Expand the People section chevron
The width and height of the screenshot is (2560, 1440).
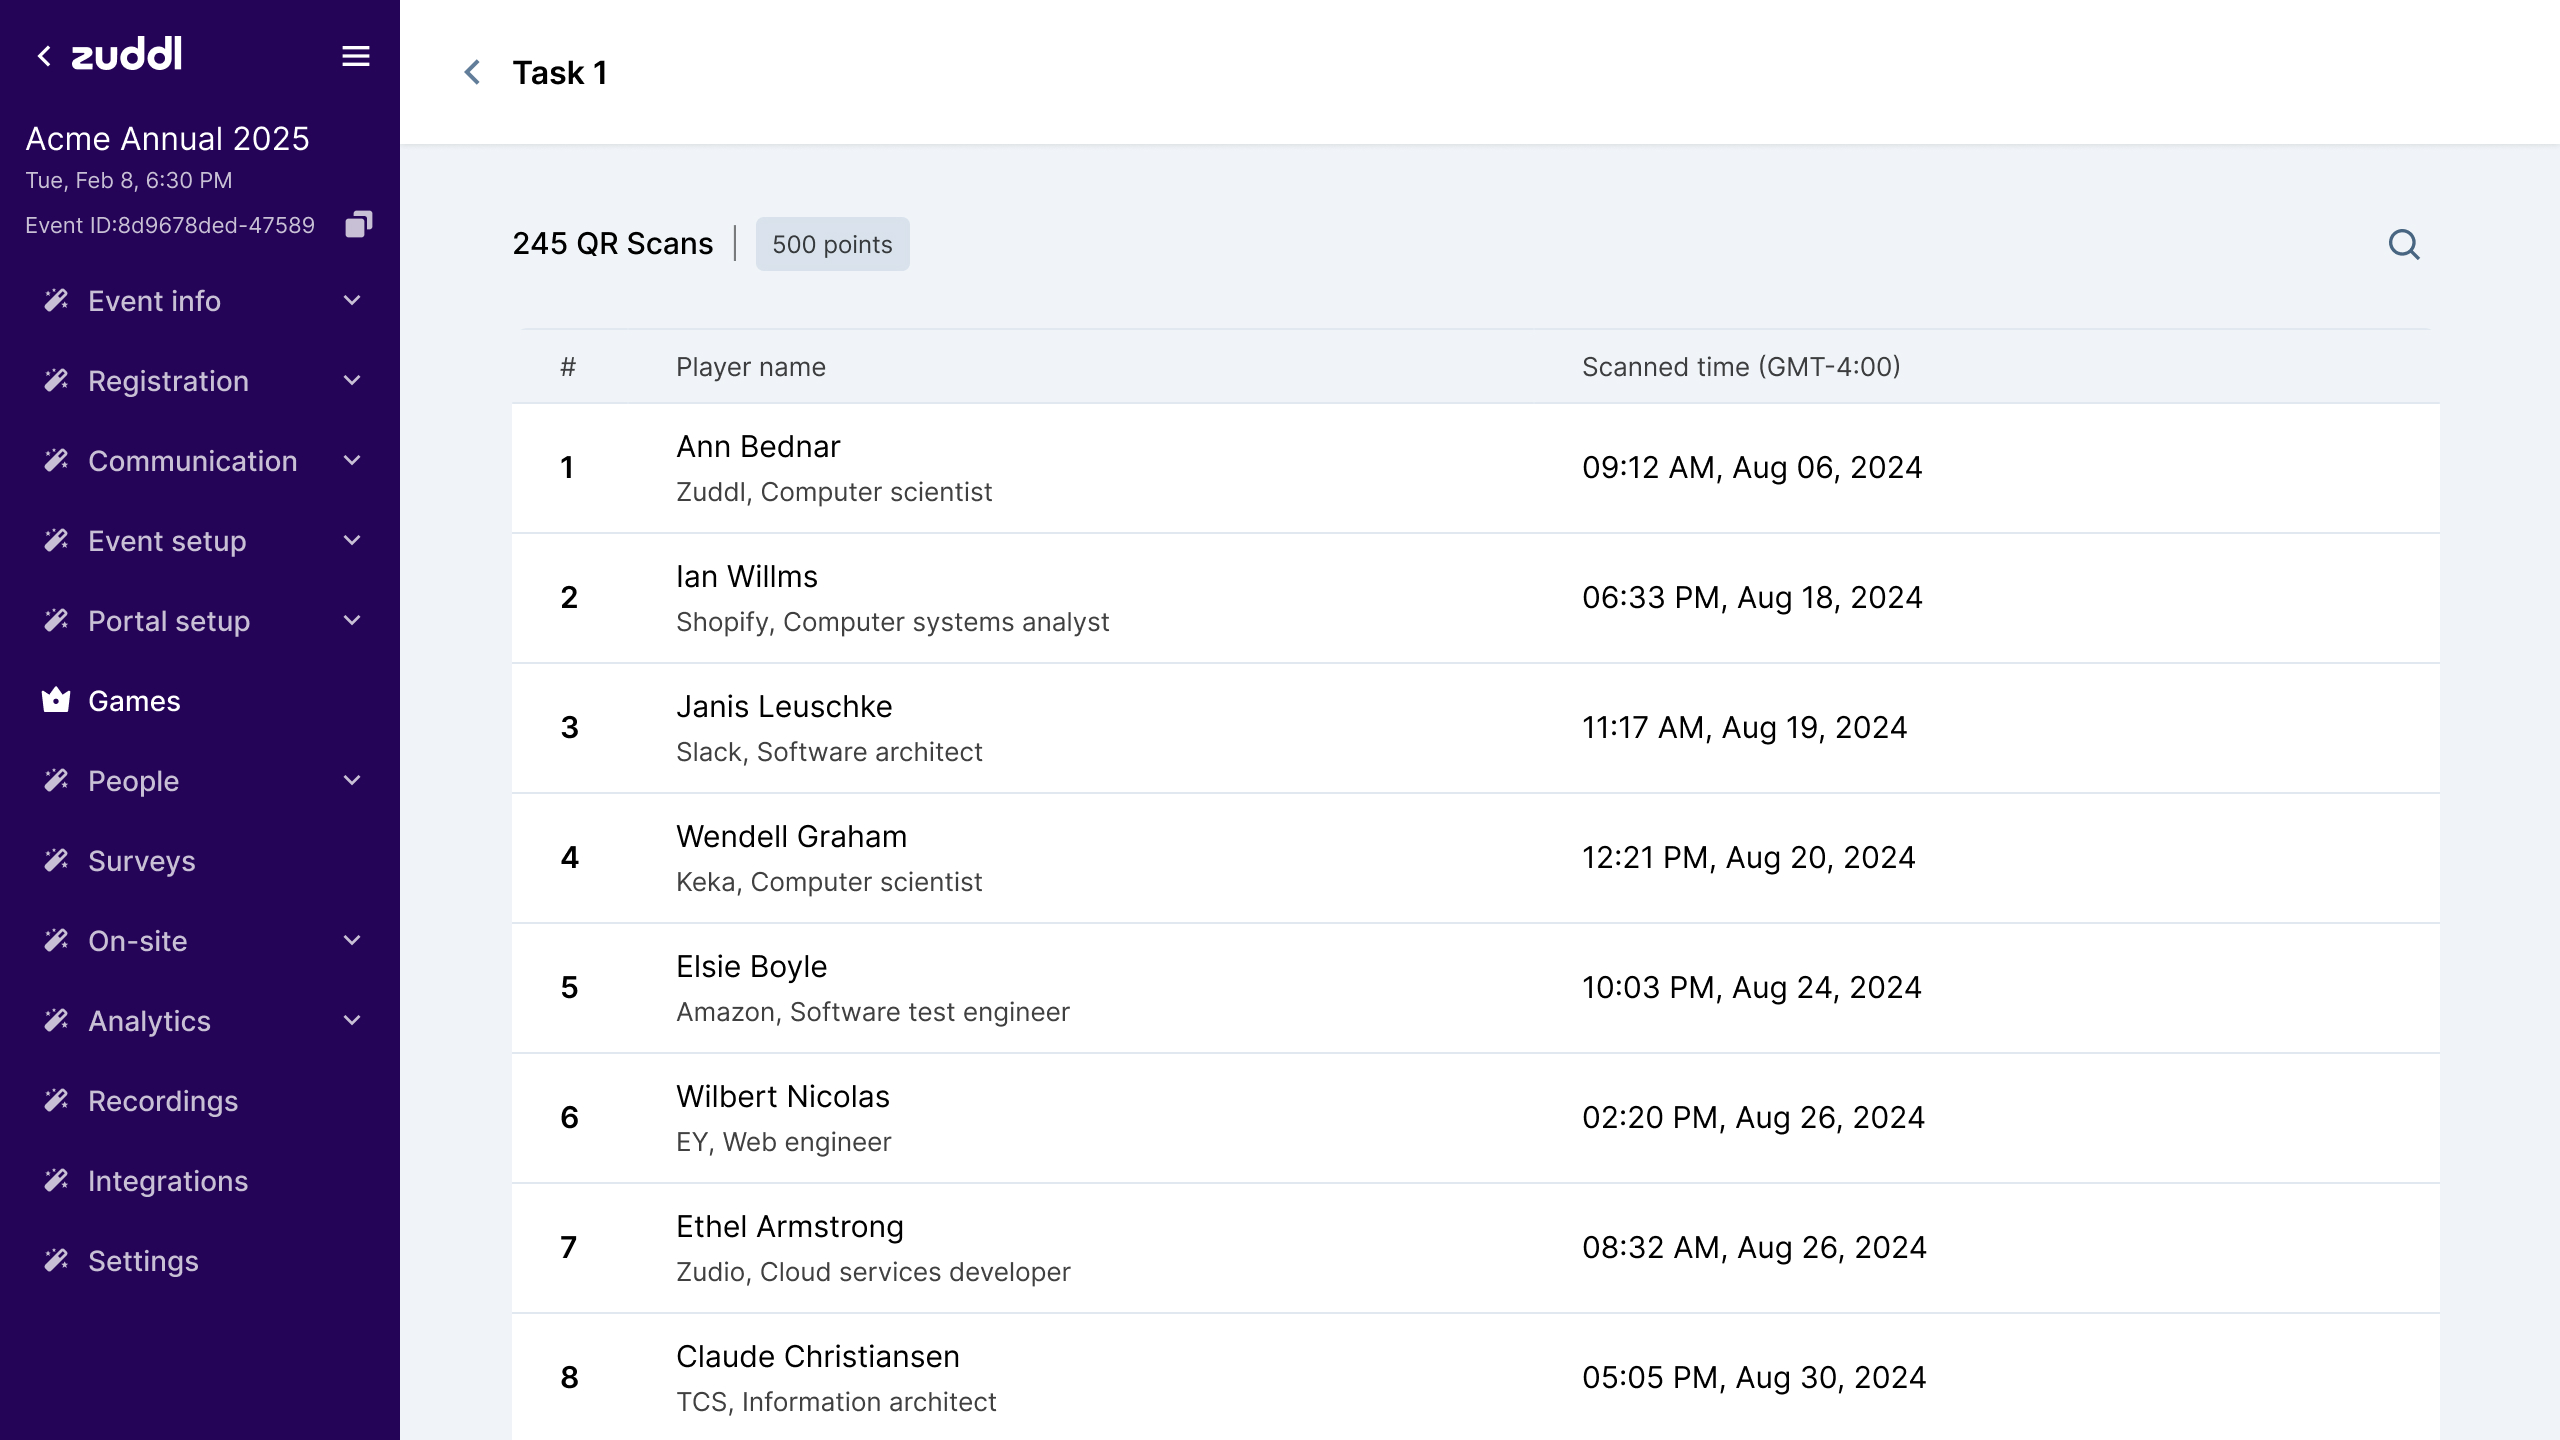pyautogui.click(x=352, y=780)
